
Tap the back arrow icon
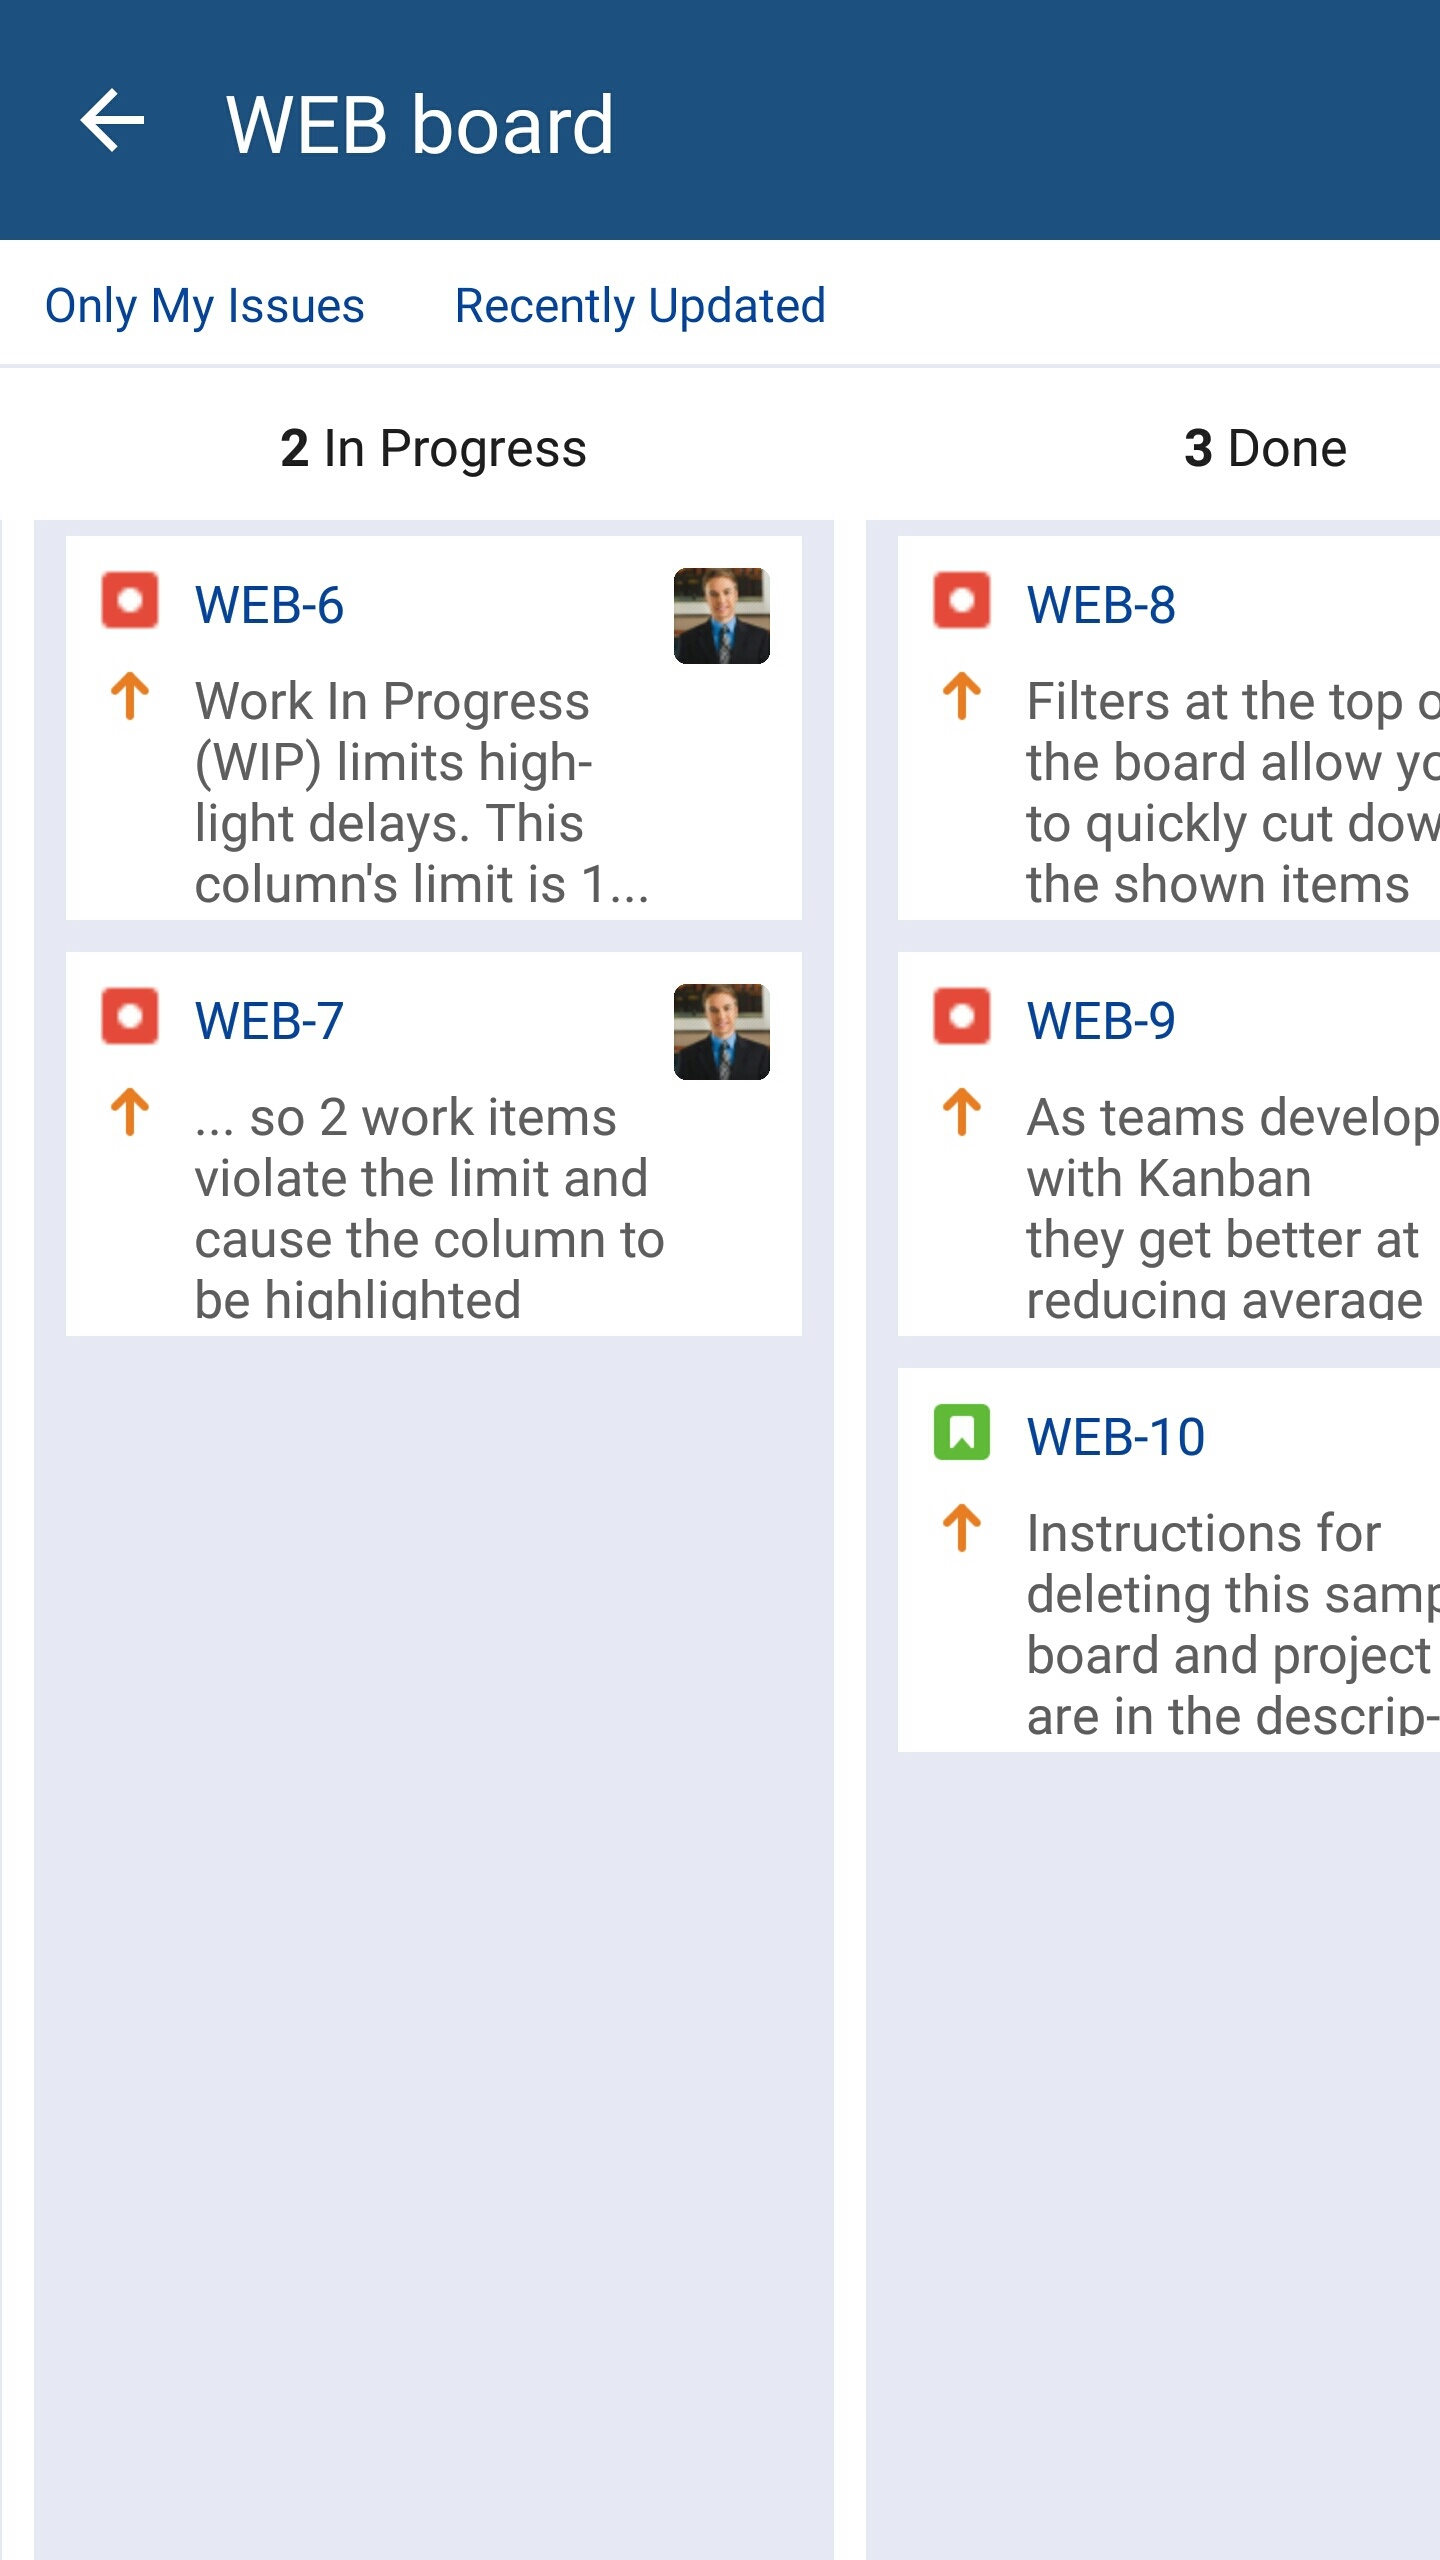112,121
